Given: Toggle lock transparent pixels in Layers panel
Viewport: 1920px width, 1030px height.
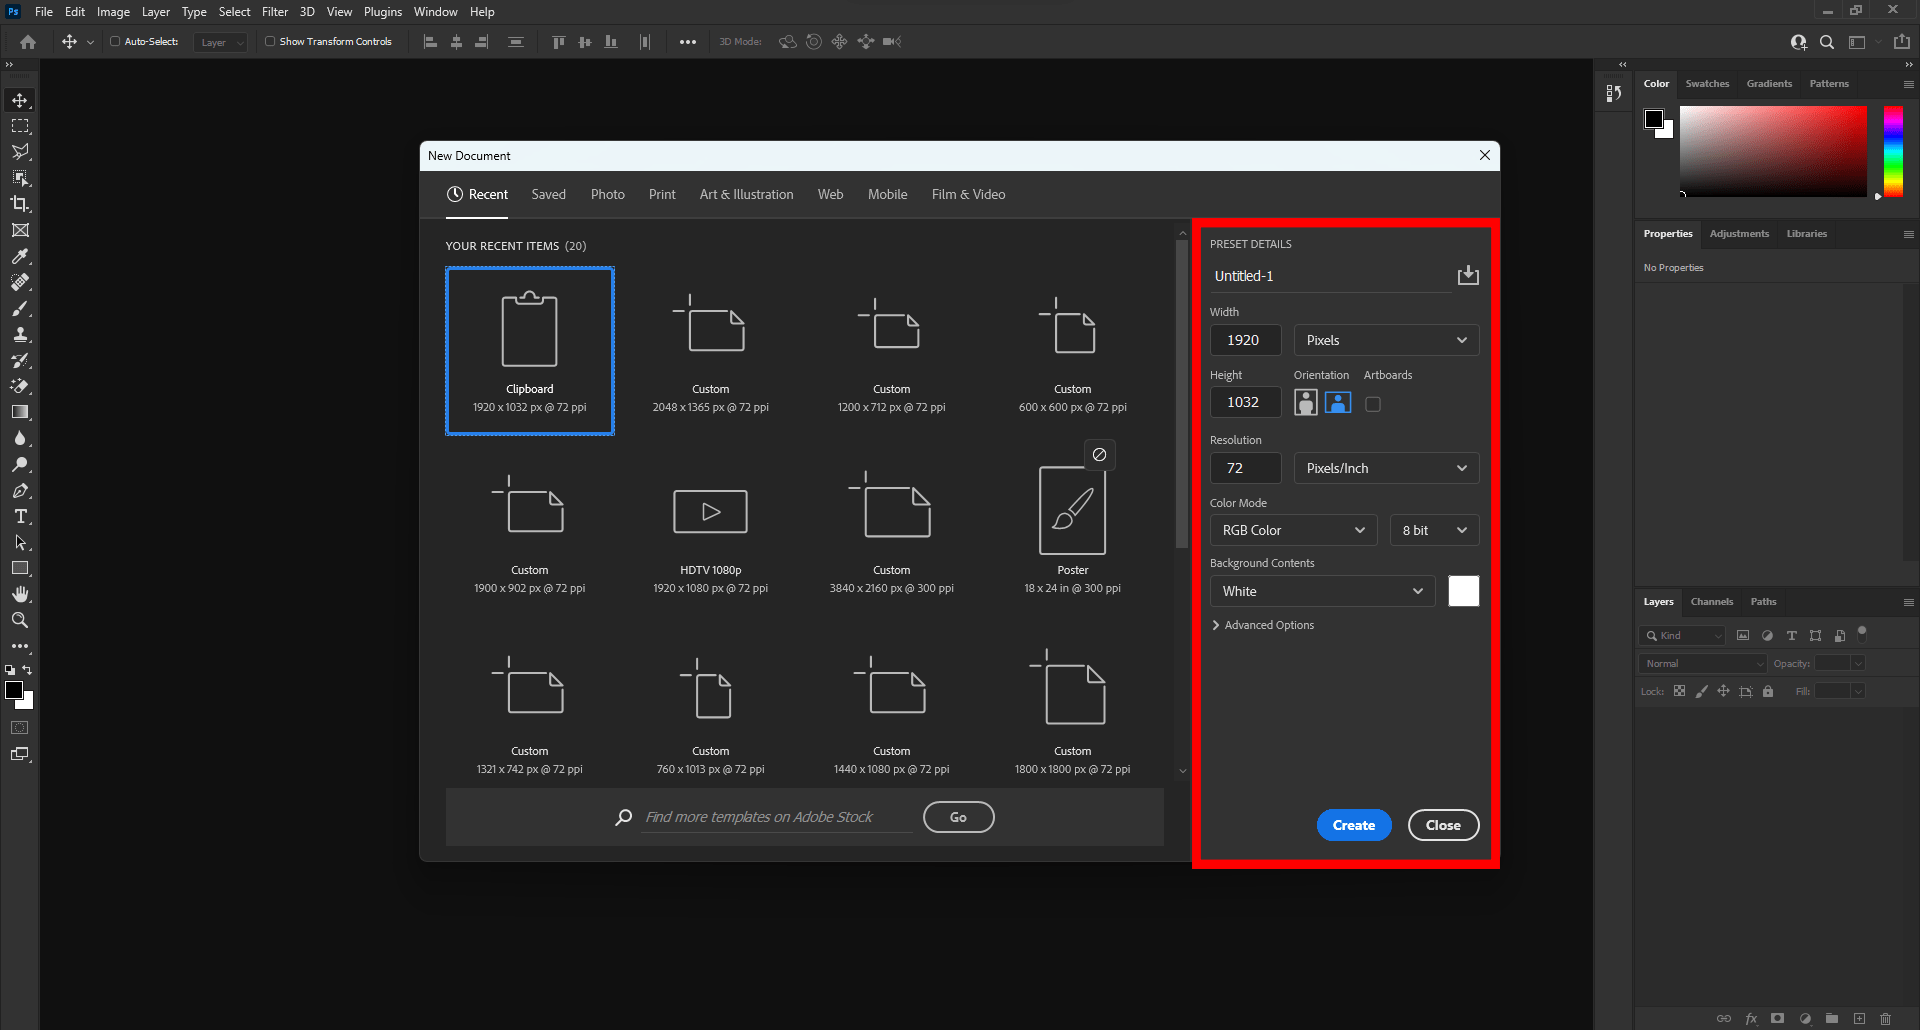Looking at the screenshot, I should [1679, 691].
